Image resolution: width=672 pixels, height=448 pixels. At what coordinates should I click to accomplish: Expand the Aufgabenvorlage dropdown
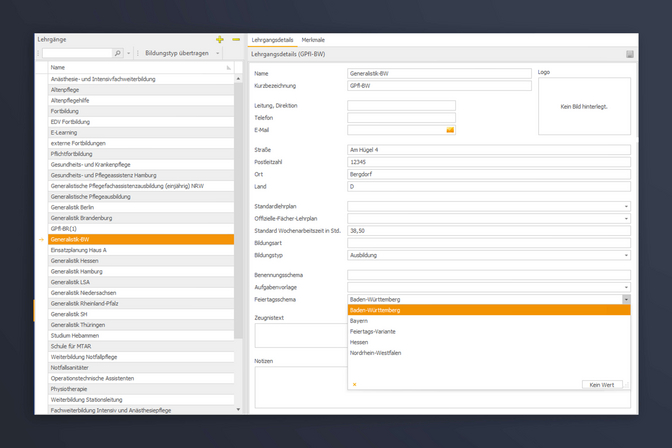click(626, 287)
